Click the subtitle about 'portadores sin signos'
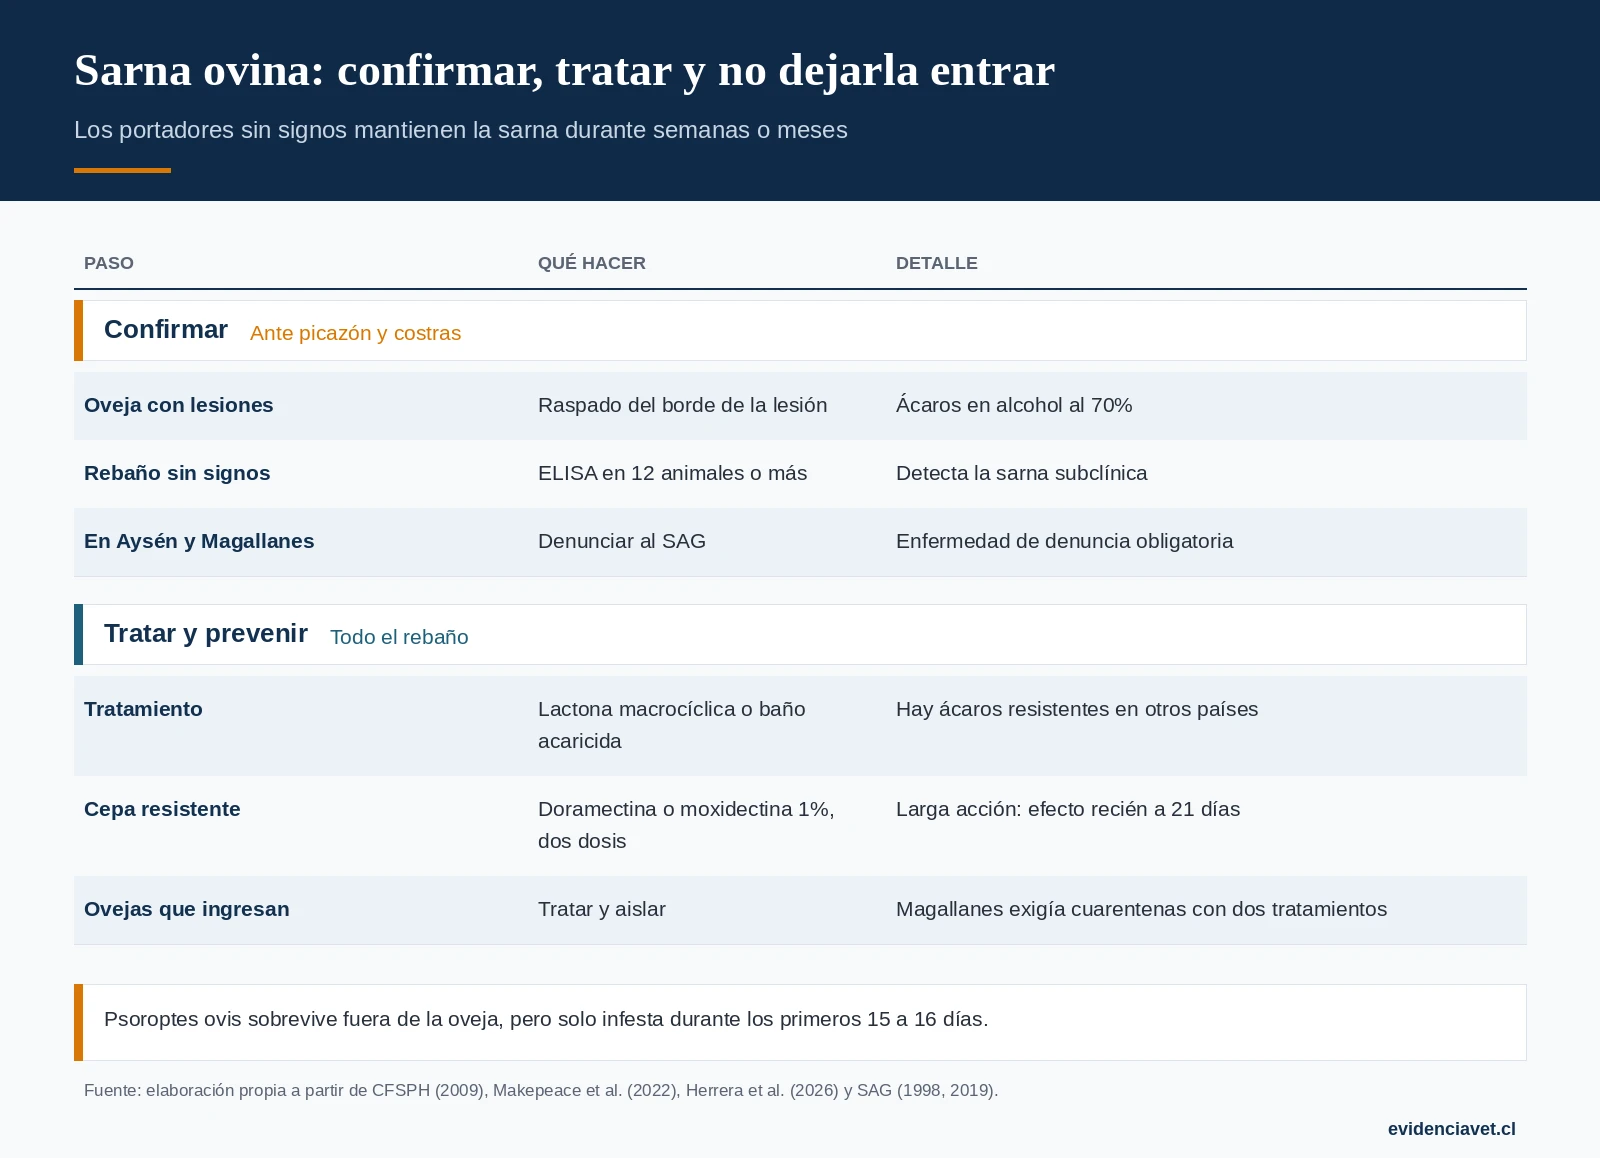The height and width of the screenshot is (1158, 1600). [x=461, y=130]
